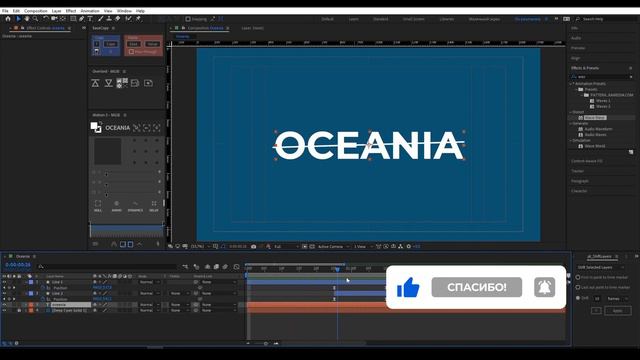
Task: Toggle Snapping checkbox in toolbar
Action: coord(188,19)
